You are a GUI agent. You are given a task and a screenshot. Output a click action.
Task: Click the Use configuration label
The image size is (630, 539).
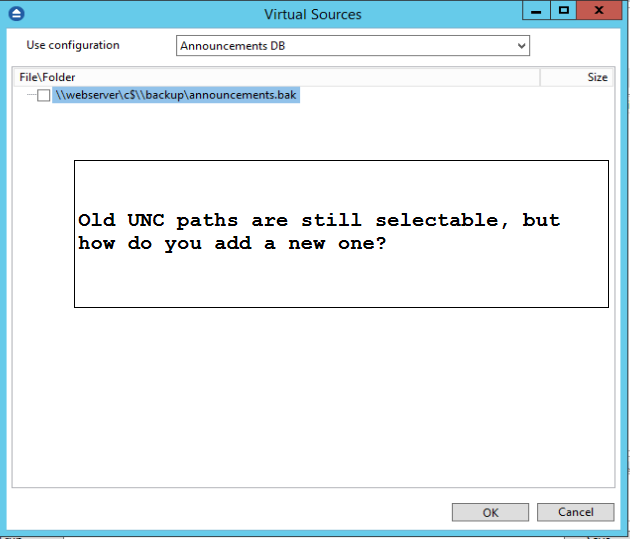pos(73,45)
